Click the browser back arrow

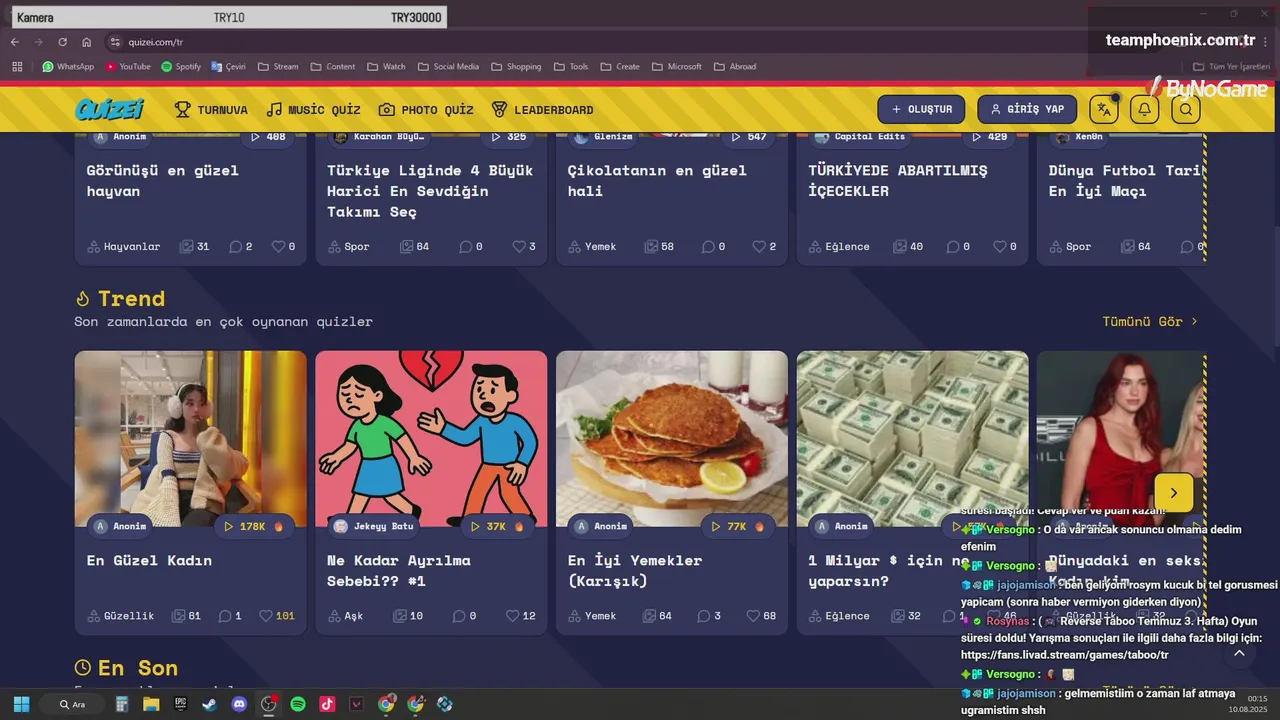coord(15,42)
